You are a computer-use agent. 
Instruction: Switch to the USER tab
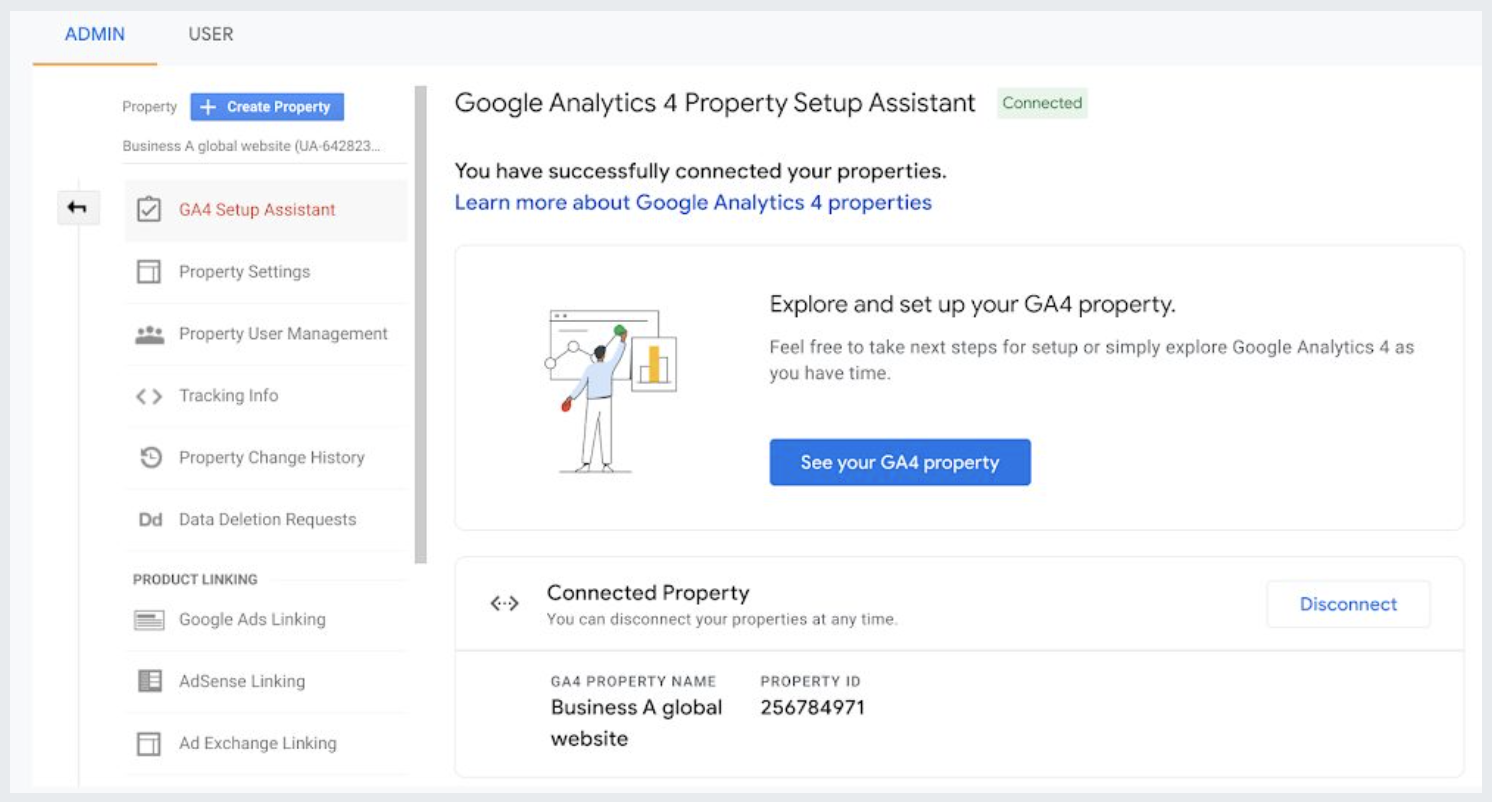(x=211, y=34)
